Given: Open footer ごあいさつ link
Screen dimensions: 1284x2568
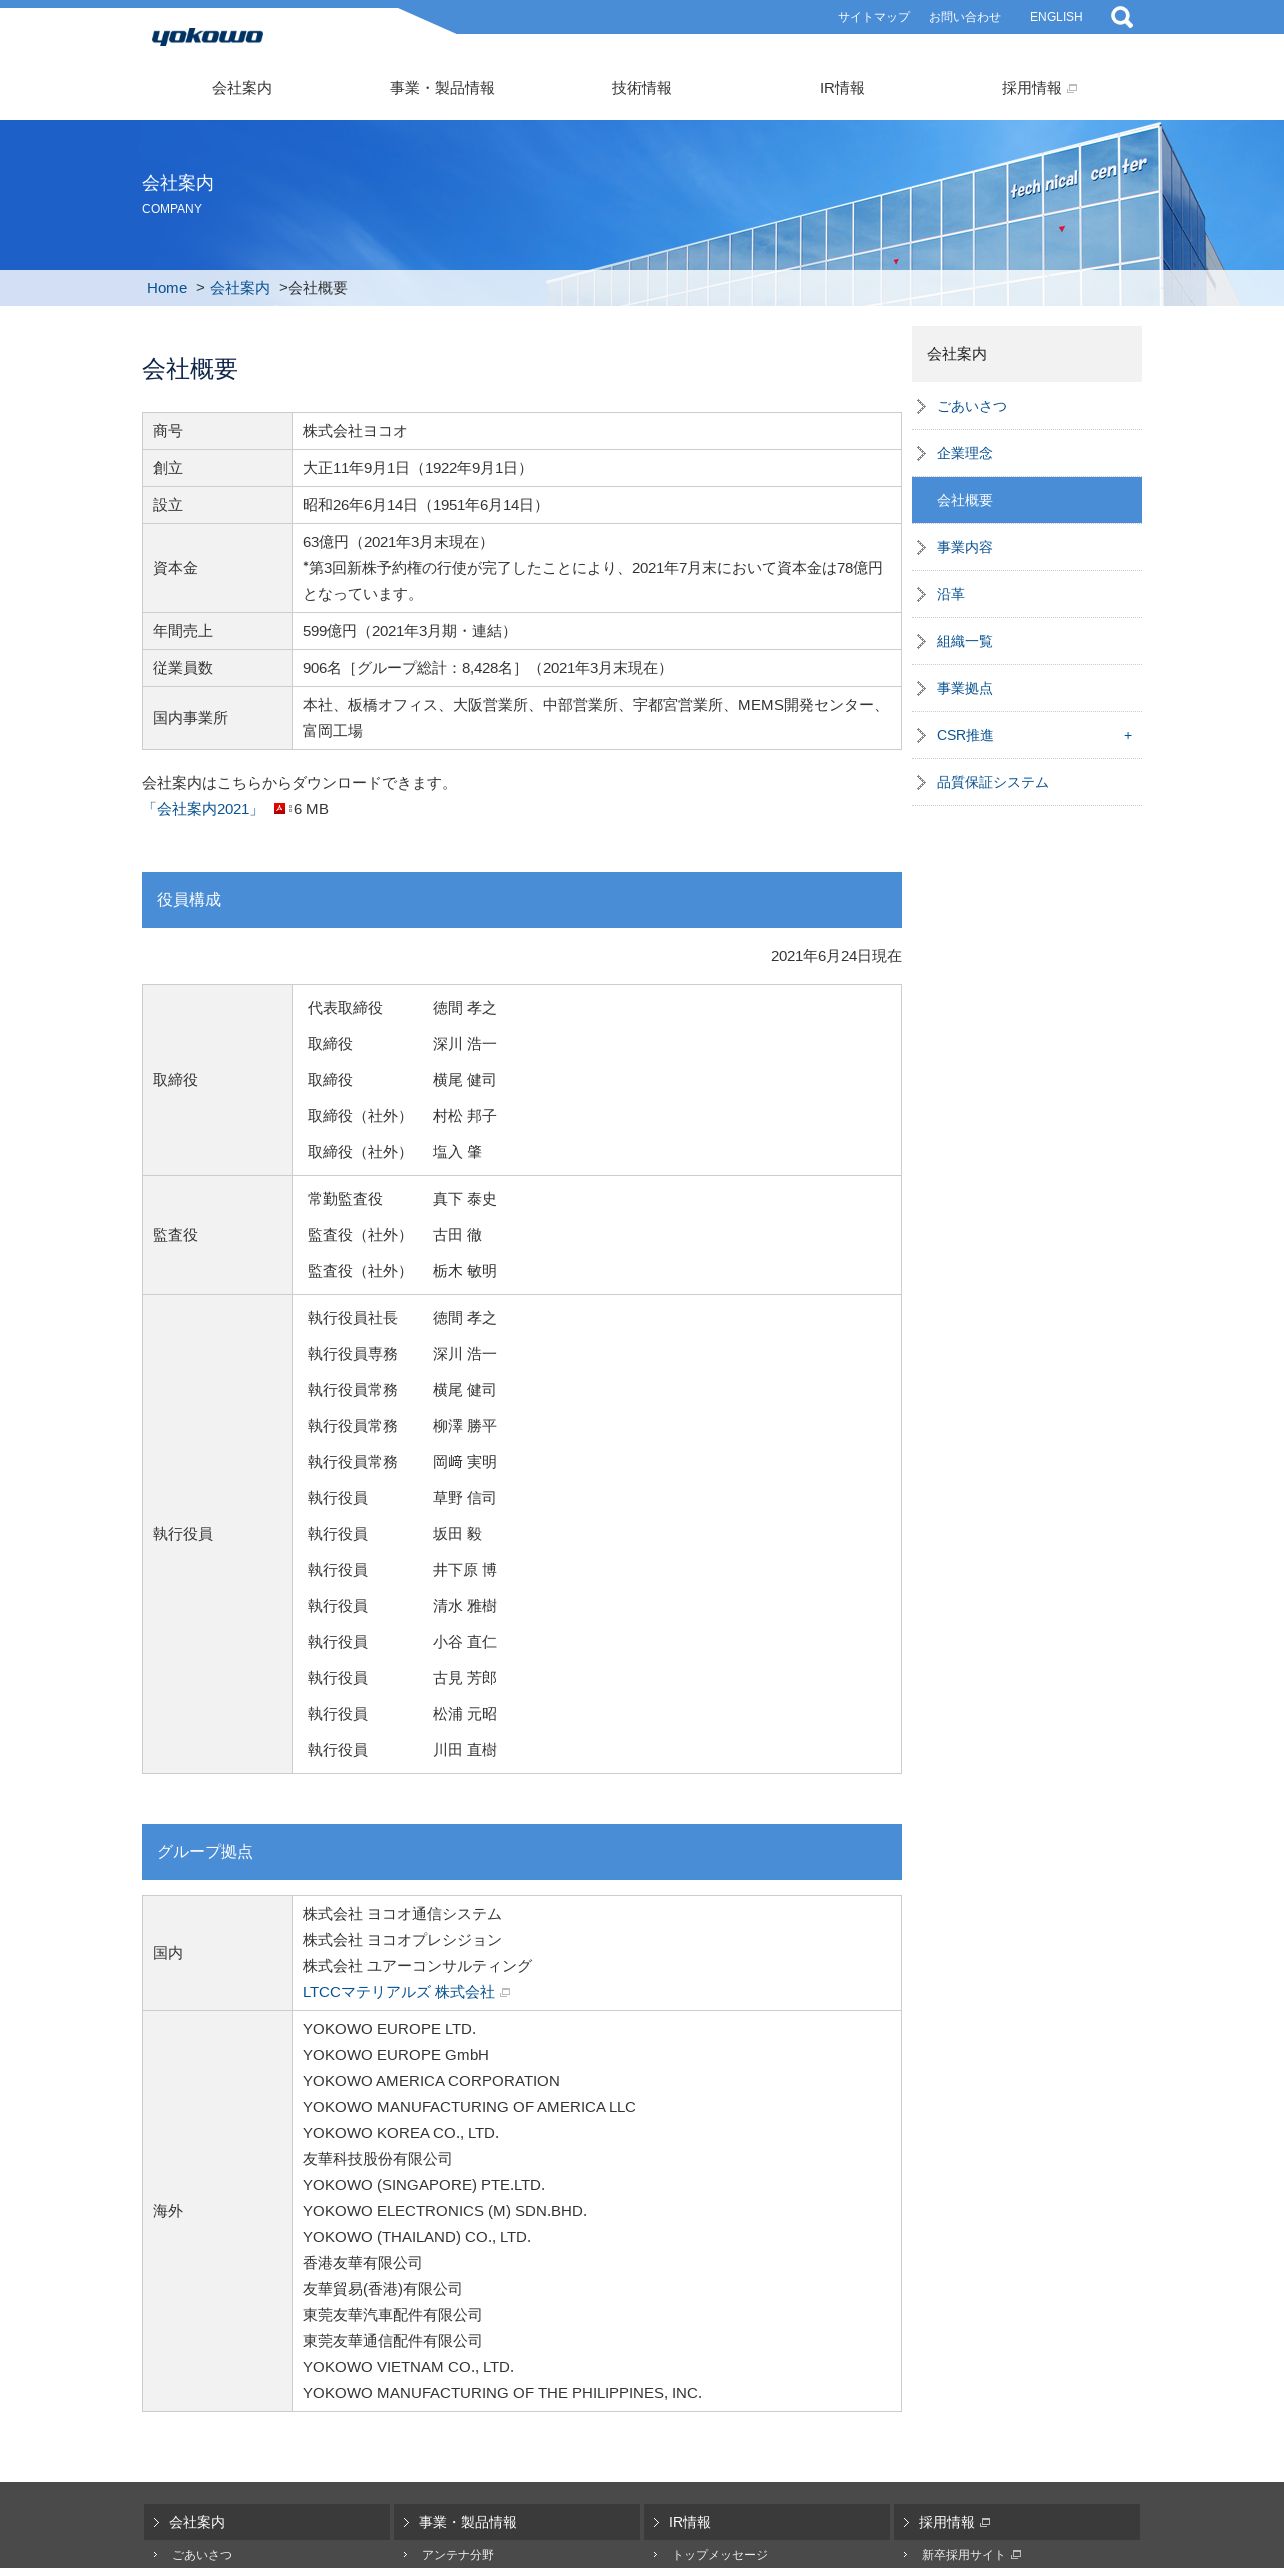Looking at the screenshot, I should click(202, 2555).
